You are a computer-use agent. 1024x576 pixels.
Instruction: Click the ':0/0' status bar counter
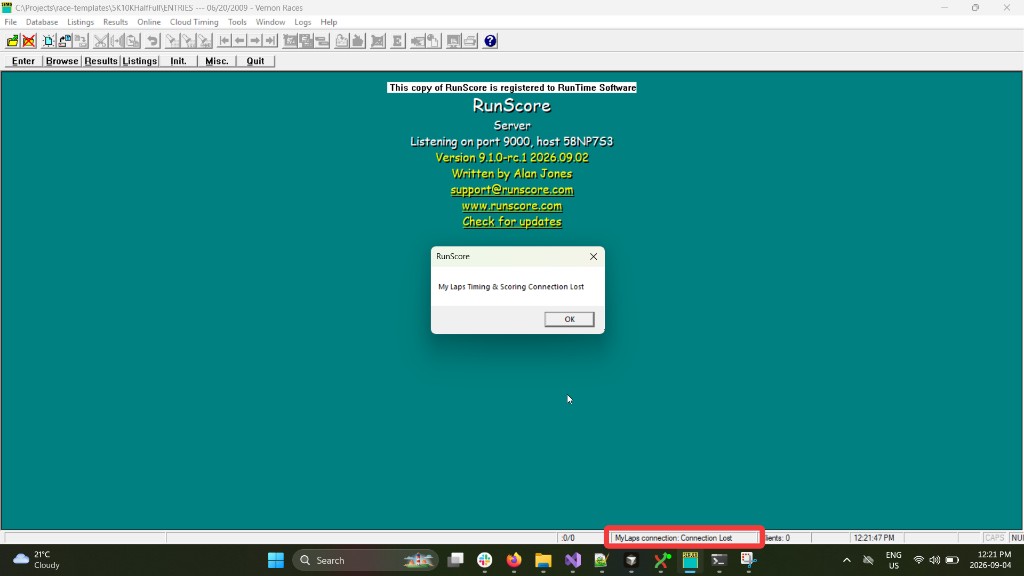tap(568, 538)
